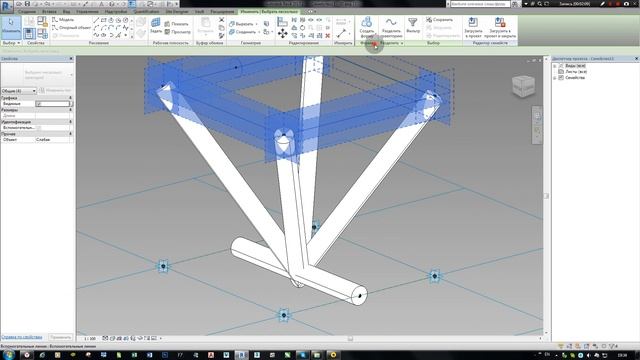This screenshot has width=640, height=360.
Task: Open the Справка по свойствам link
Action: (22, 337)
